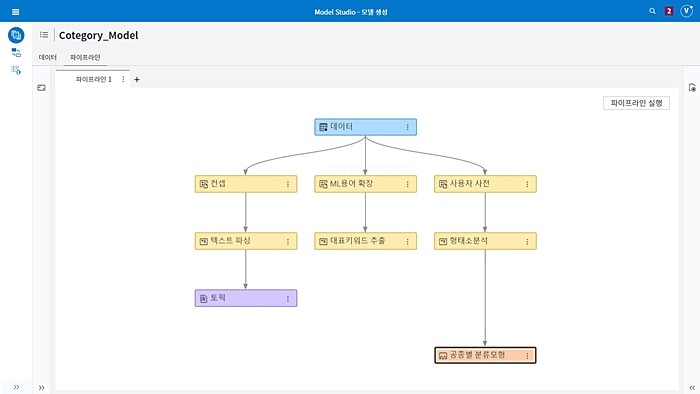Open the data table sidebar icon
The image size is (700, 394).
tap(16, 70)
